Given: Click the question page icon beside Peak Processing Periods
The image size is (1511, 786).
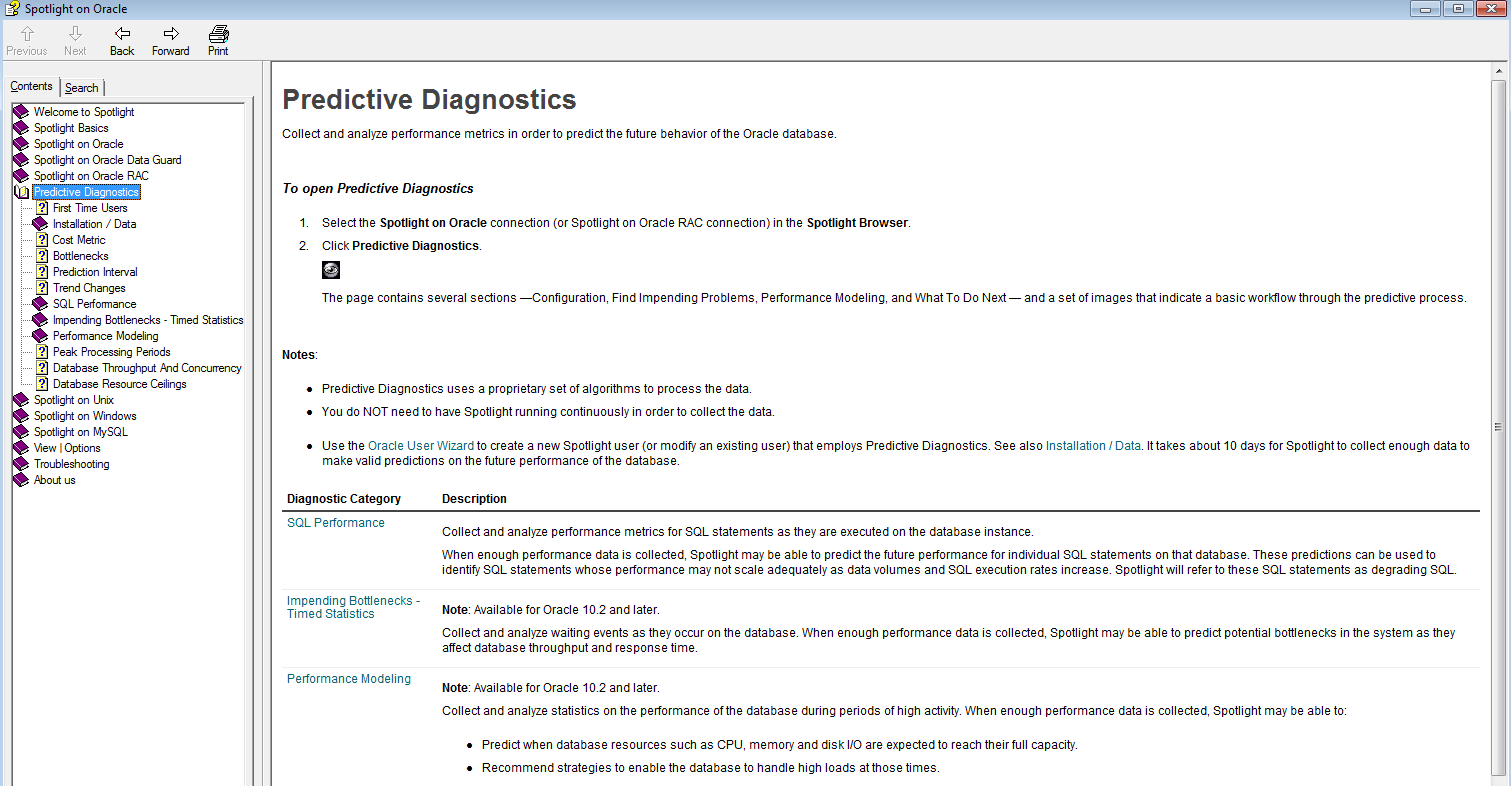Looking at the screenshot, I should tap(42, 352).
